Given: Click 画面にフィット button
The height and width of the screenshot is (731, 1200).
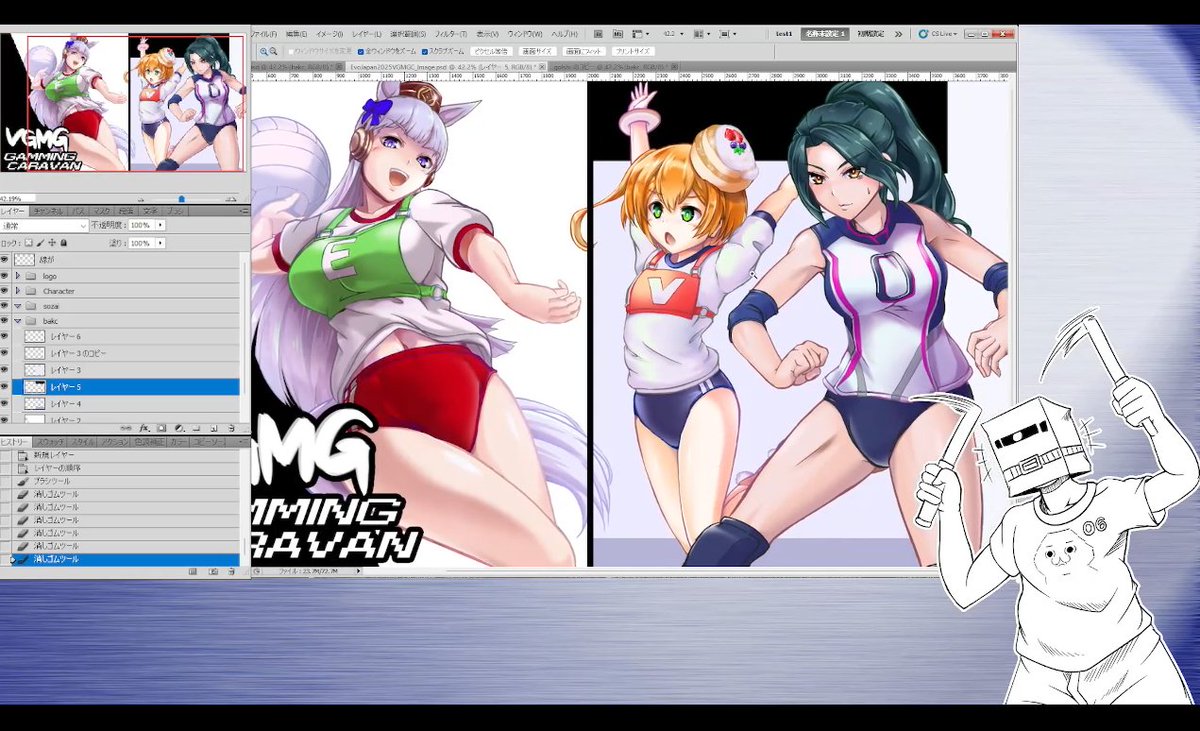Looking at the screenshot, I should click(x=583, y=51).
